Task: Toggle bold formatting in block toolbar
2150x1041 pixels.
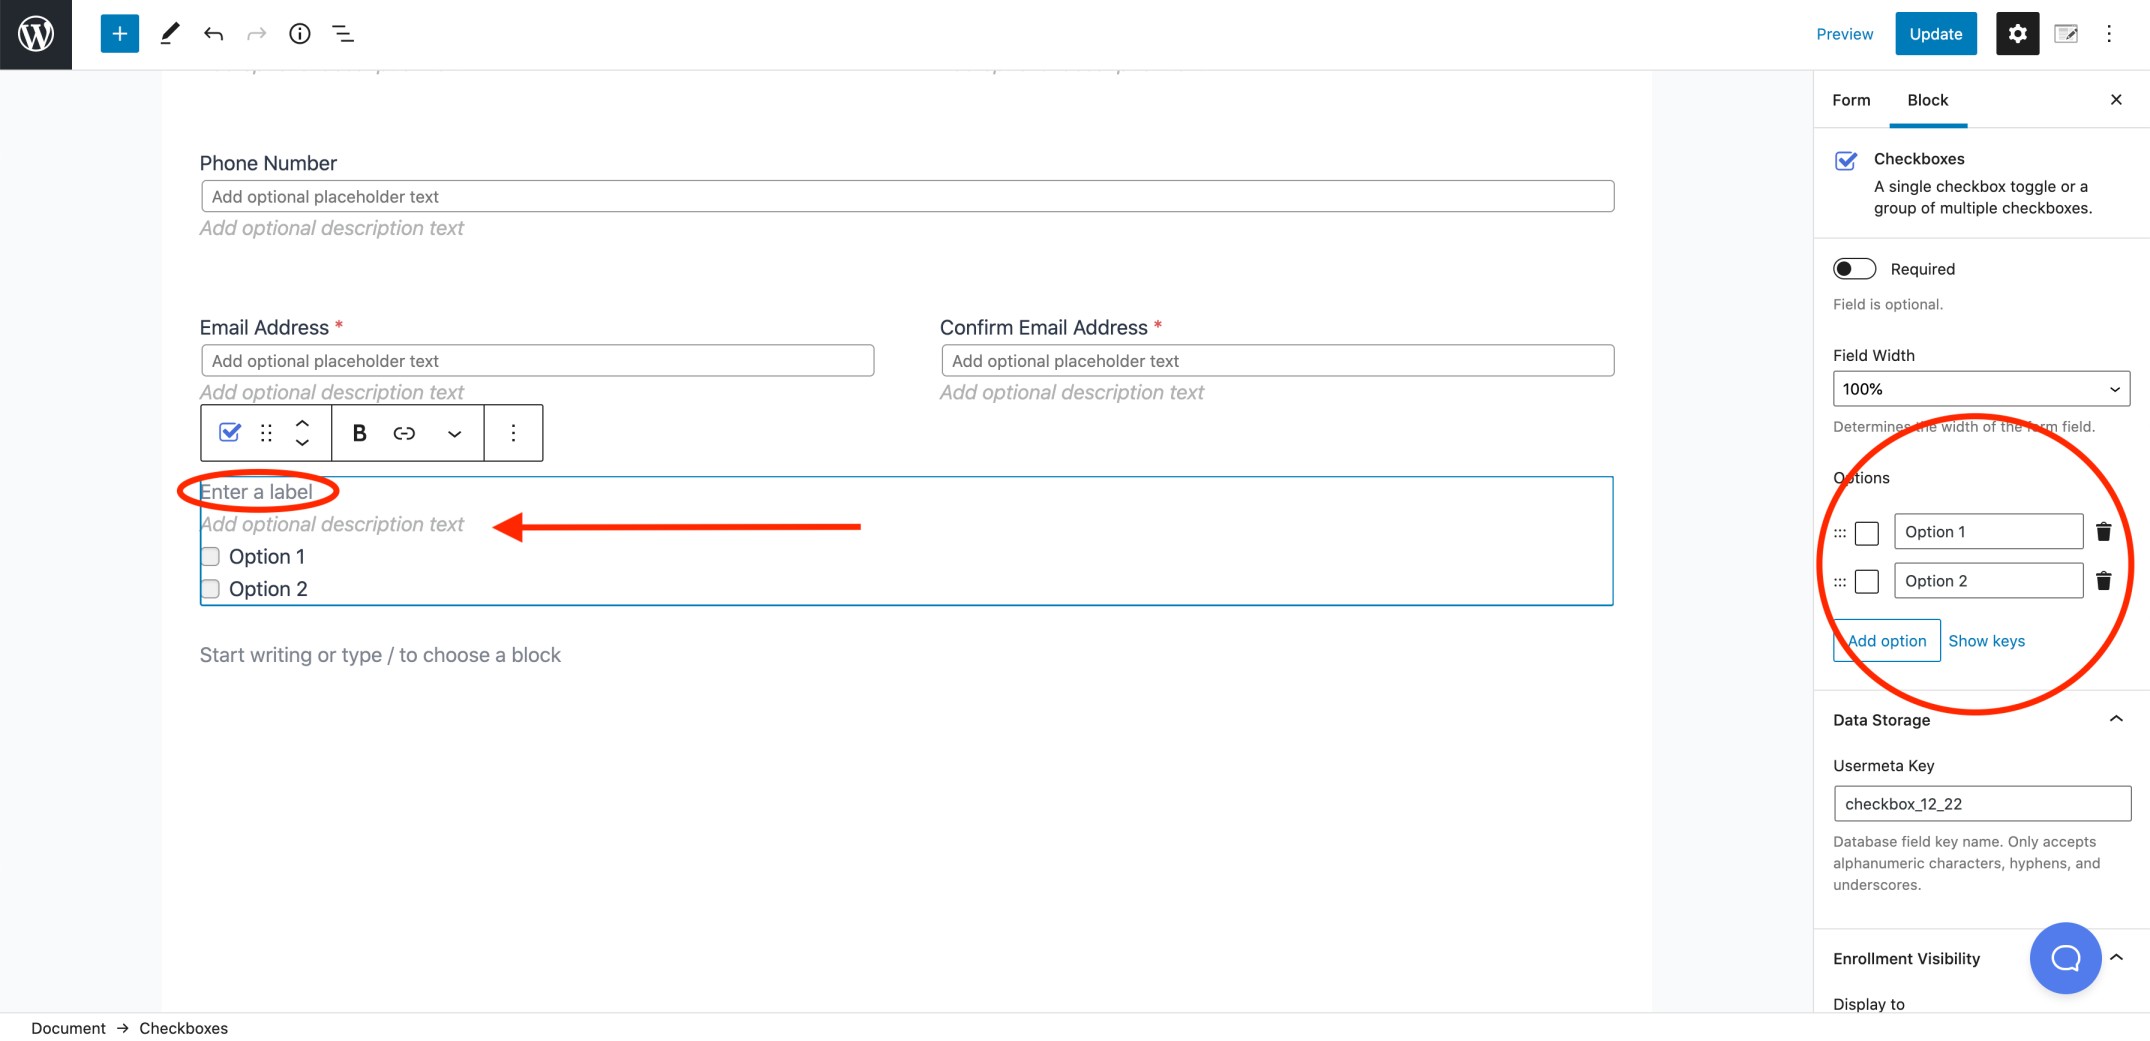Action: click(359, 432)
